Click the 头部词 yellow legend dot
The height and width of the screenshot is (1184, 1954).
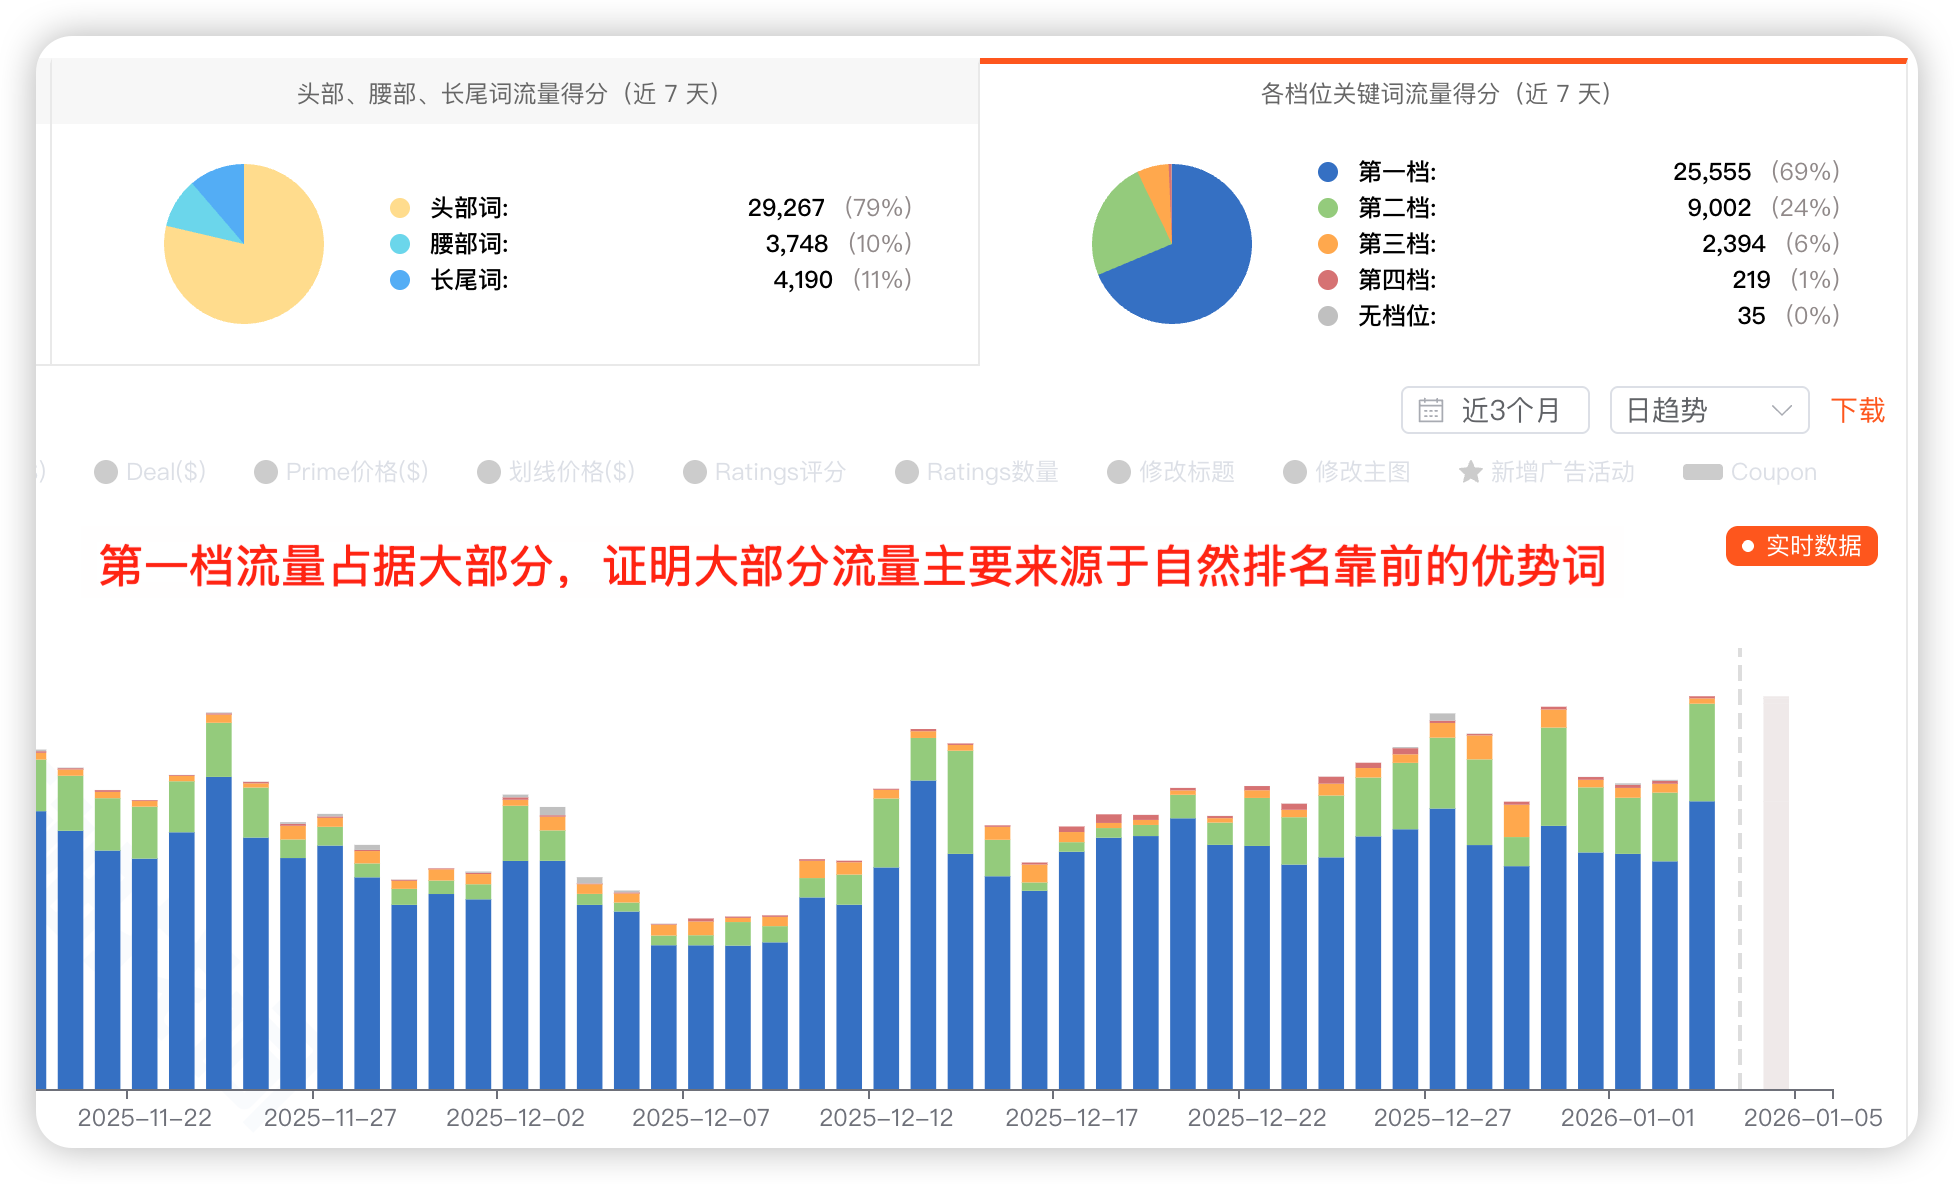(400, 208)
